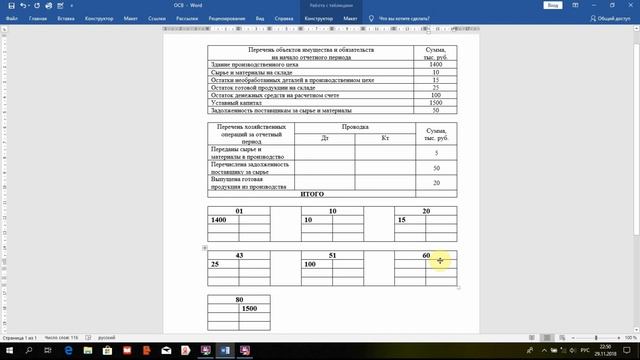Click the account 01 header cell
This screenshot has width=640, height=360.
[x=239, y=211]
